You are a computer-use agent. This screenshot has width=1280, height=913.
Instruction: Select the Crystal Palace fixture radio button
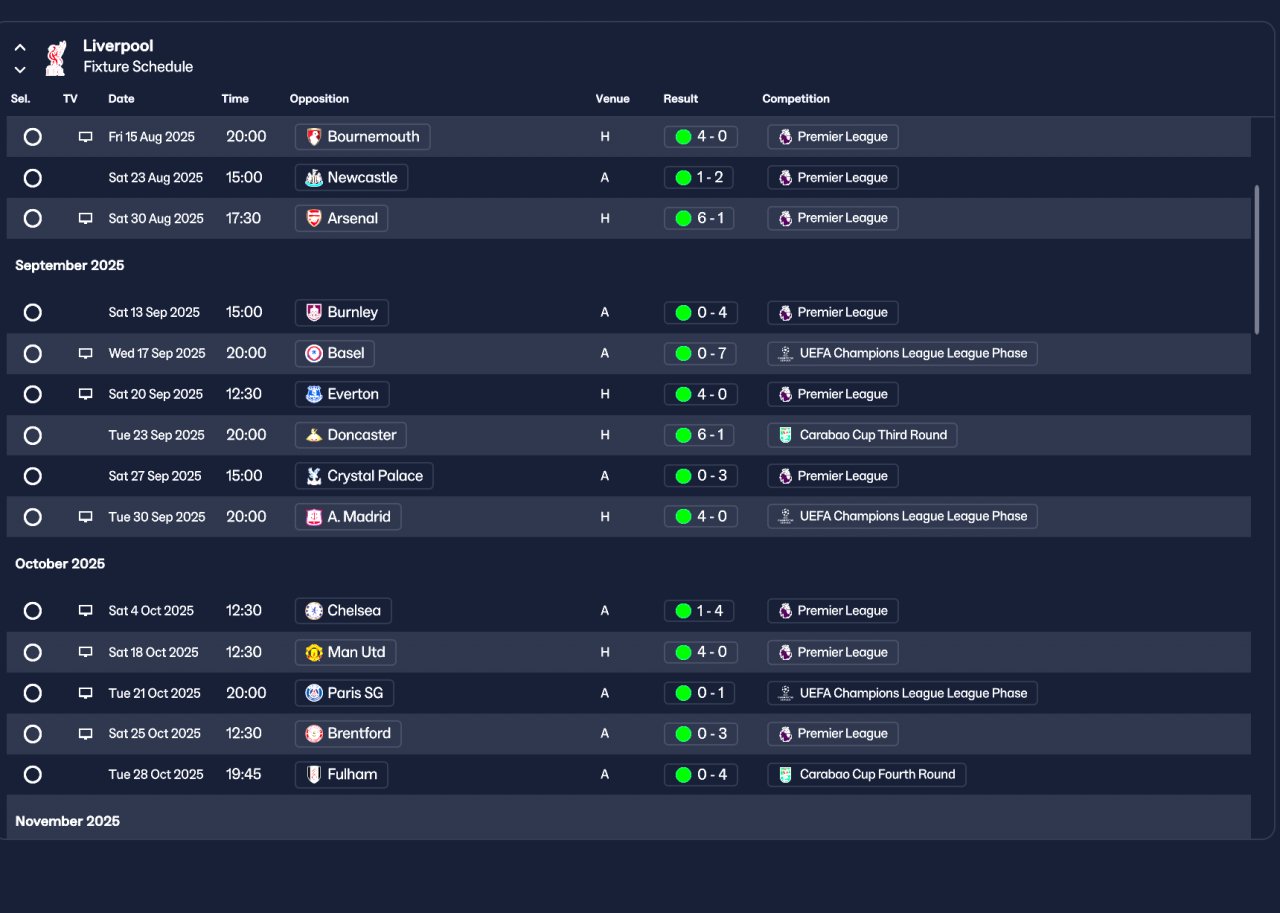click(x=33, y=476)
